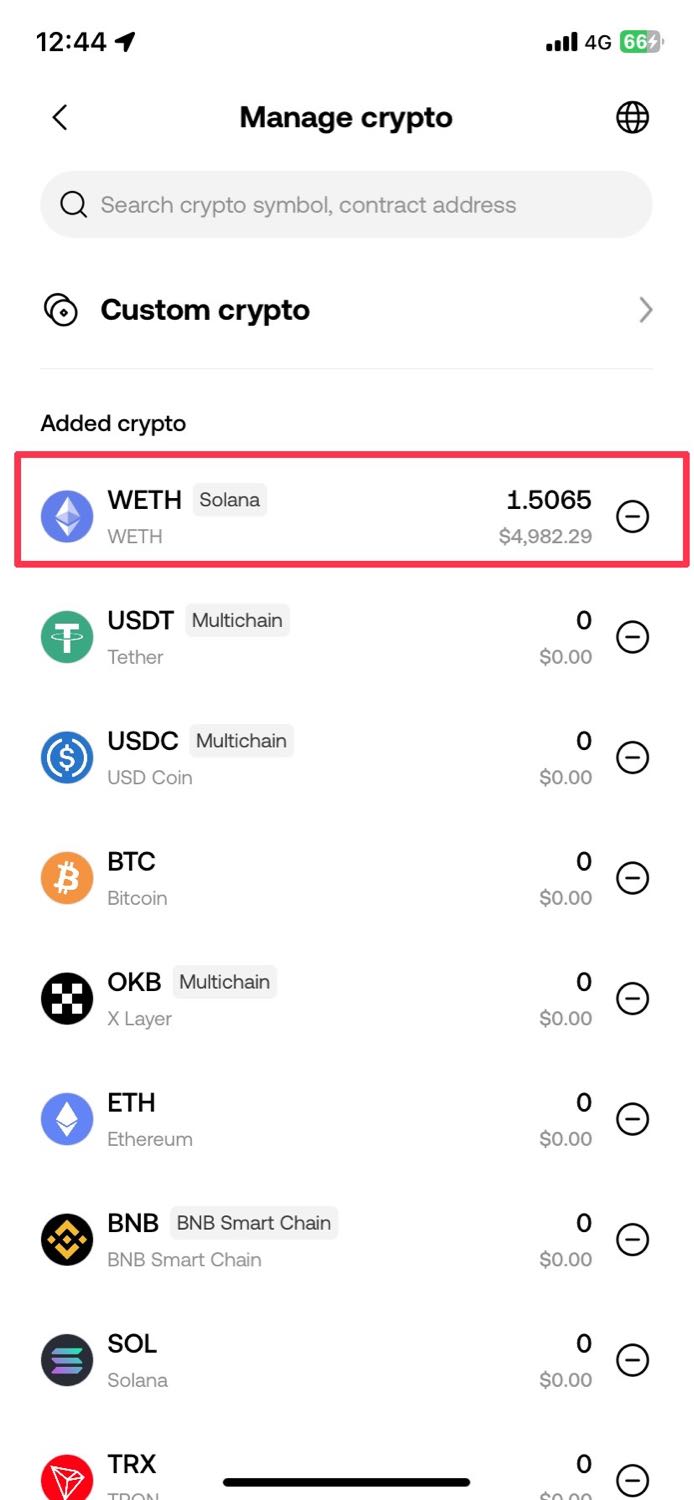694x1500 pixels.
Task: Expand Custom crypto with the chevron
Action: coord(645,310)
